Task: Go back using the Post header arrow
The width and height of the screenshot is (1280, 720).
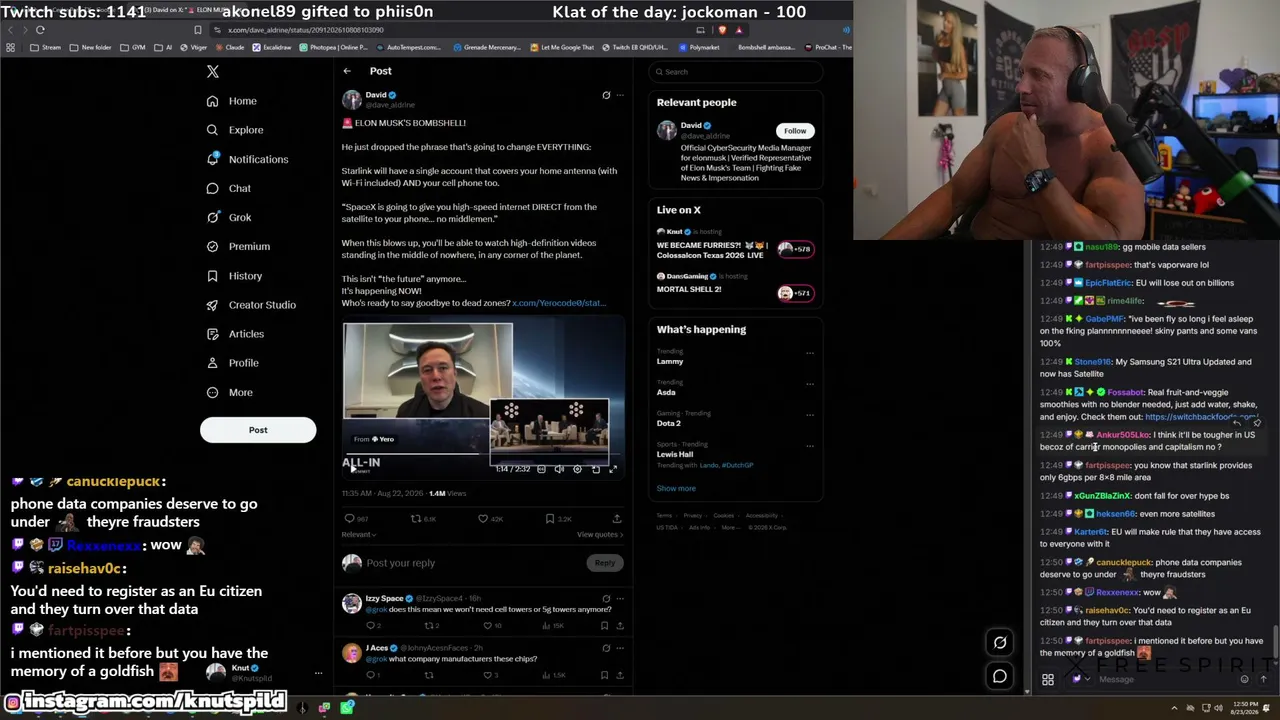Action: [x=347, y=71]
